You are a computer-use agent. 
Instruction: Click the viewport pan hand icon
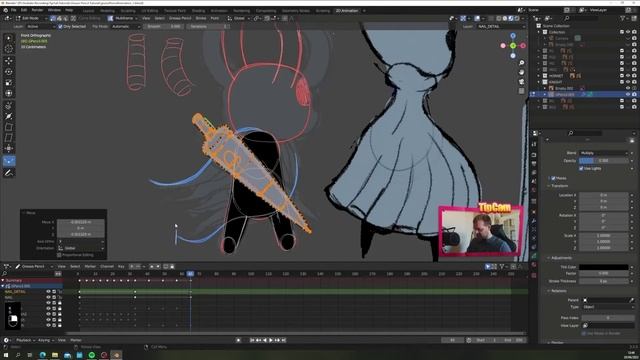coord(521,72)
